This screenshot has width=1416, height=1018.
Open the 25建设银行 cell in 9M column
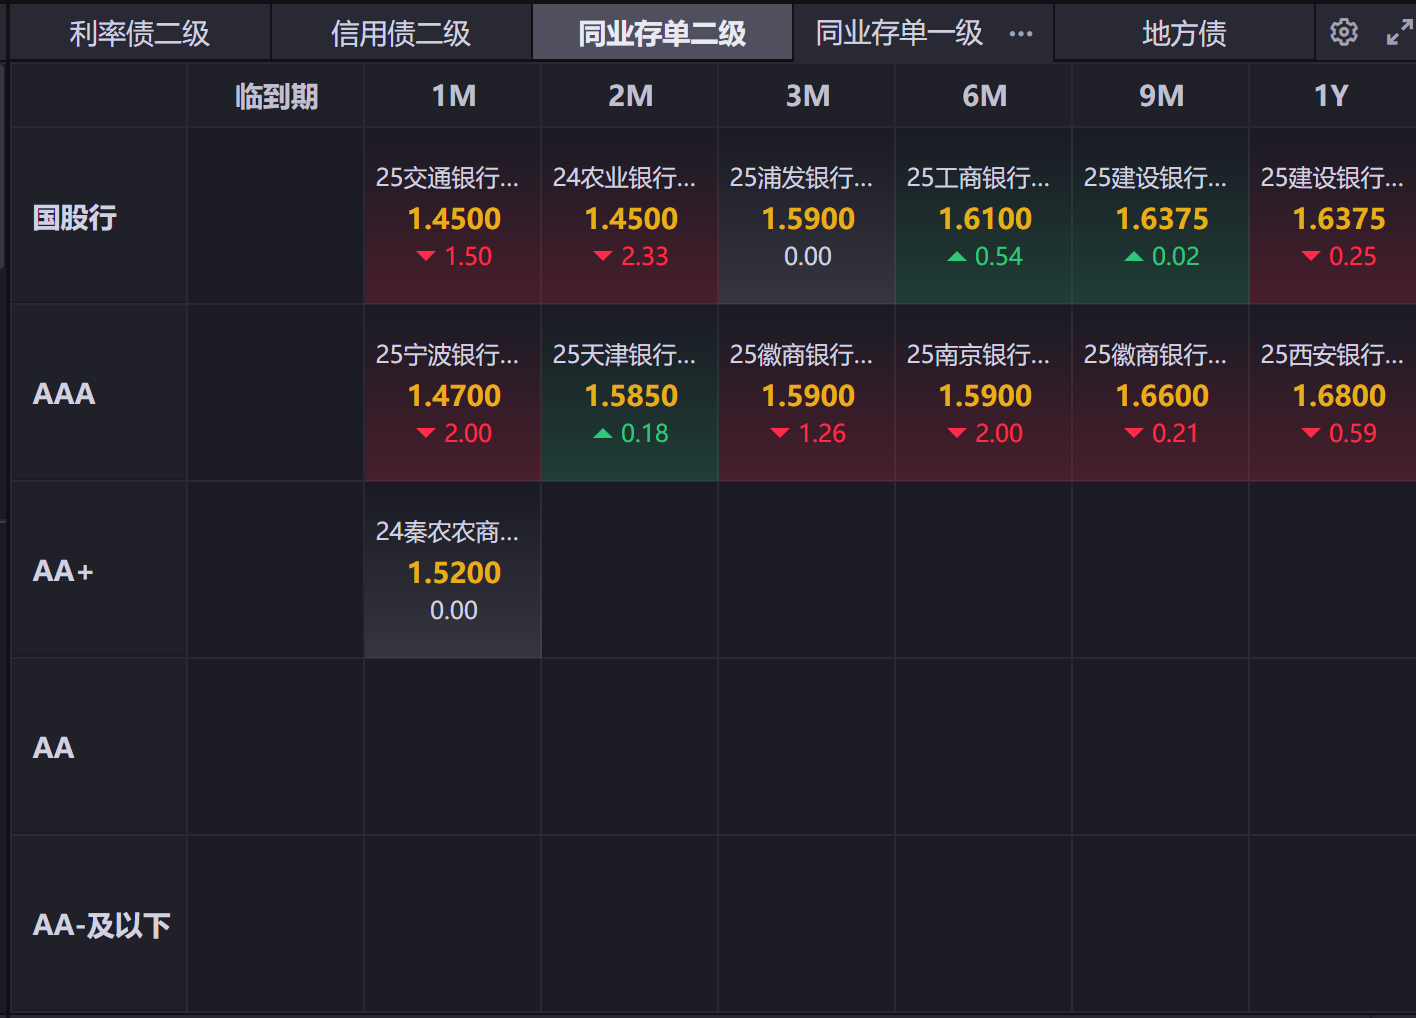pos(1161,216)
